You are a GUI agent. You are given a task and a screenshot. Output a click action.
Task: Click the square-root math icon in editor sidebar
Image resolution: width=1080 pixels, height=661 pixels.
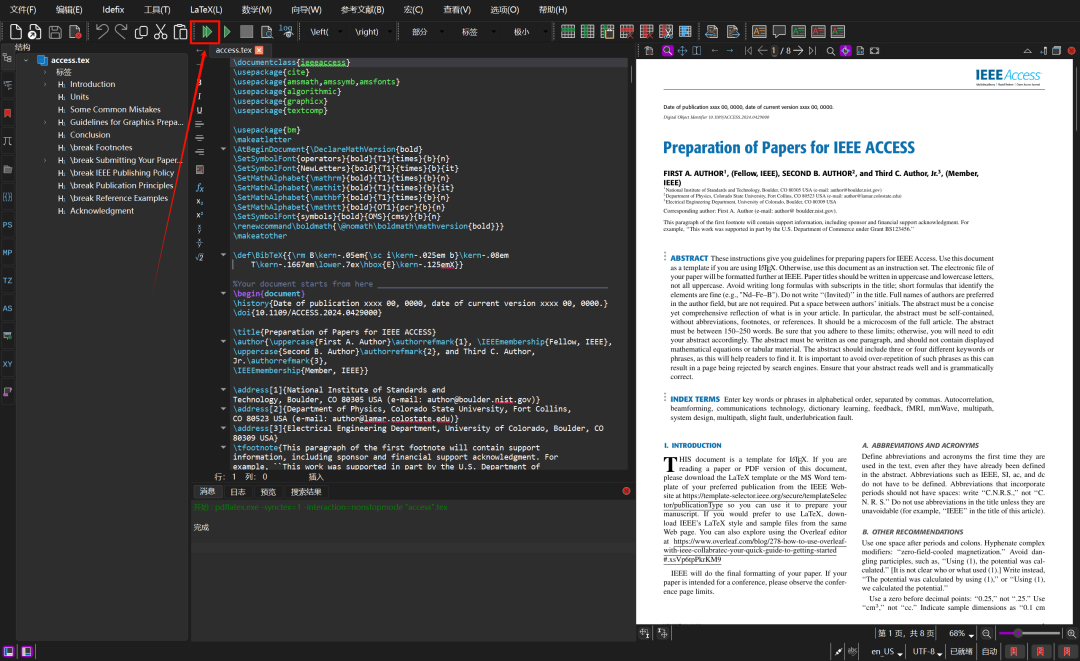click(199, 257)
